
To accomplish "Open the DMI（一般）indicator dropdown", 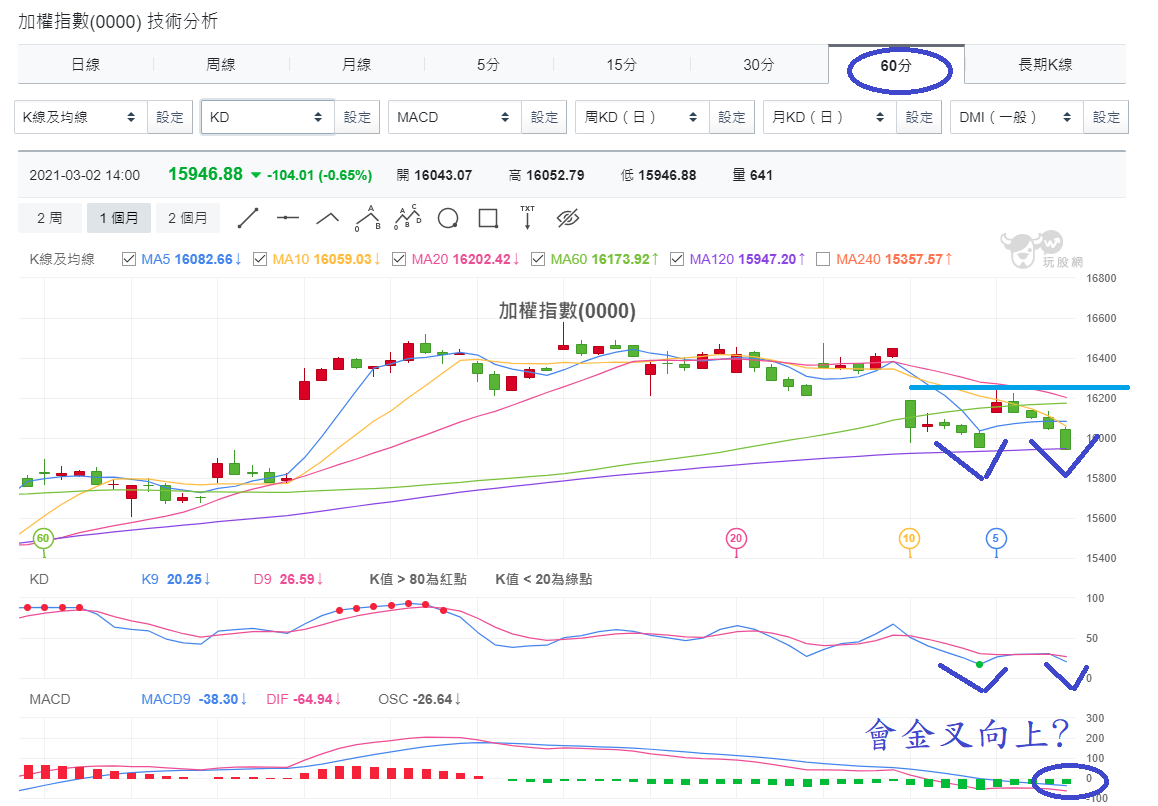I will [1017, 117].
